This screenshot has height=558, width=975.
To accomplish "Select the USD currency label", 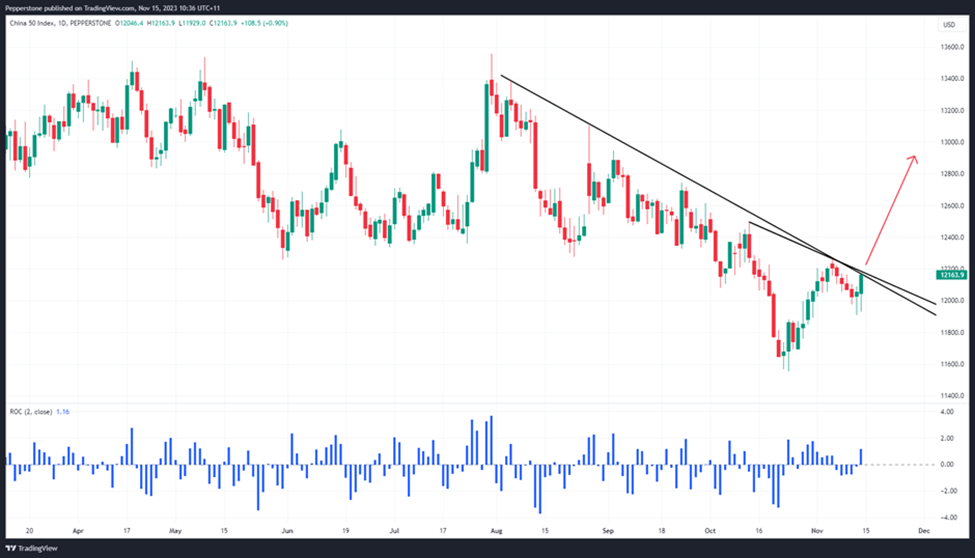I will 951,25.
